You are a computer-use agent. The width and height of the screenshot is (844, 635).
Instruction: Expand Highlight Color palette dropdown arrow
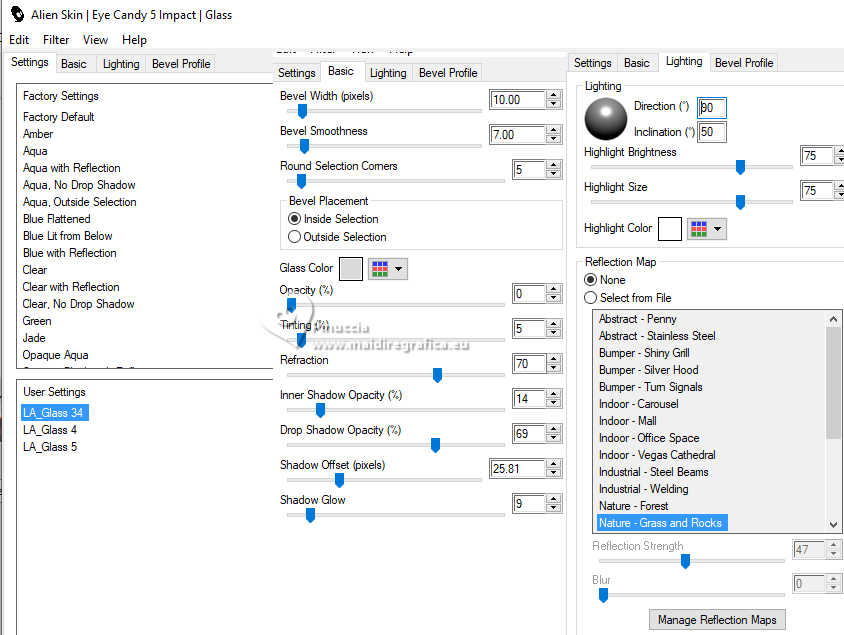coord(718,229)
